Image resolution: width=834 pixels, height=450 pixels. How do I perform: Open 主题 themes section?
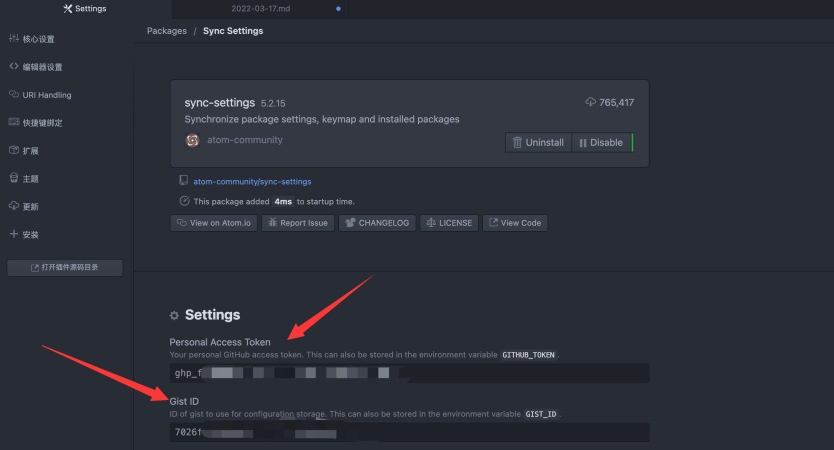pos(30,179)
